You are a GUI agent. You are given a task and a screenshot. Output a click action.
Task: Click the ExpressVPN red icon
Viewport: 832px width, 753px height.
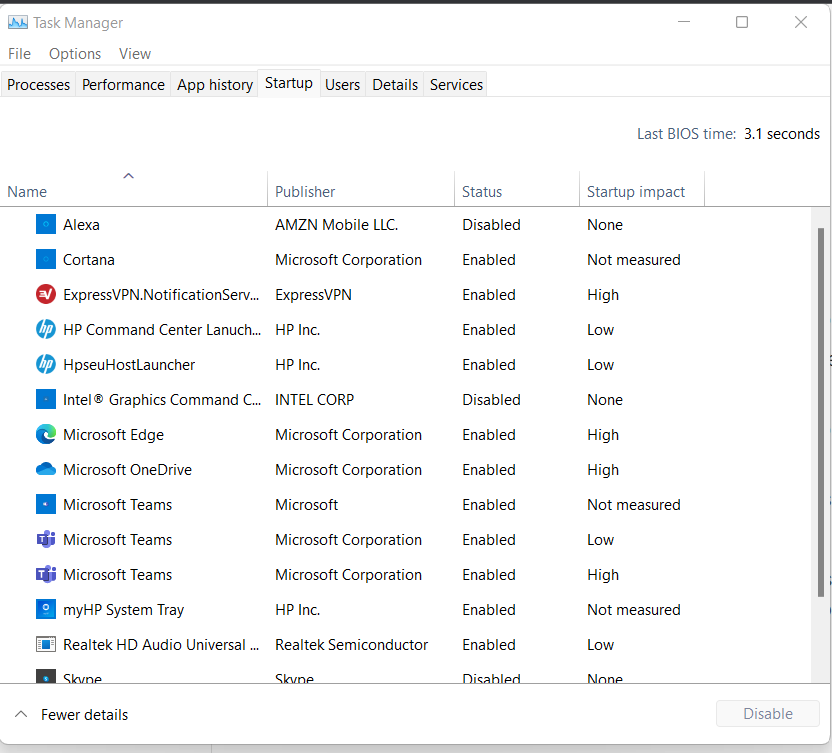click(x=46, y=295)
